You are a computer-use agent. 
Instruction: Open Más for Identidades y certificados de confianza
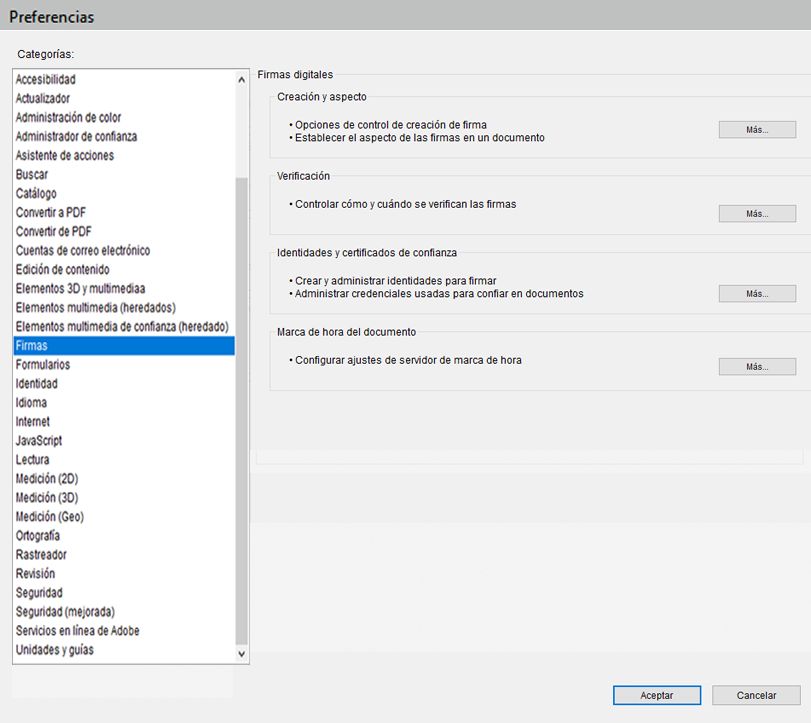(x=756, y=293)
